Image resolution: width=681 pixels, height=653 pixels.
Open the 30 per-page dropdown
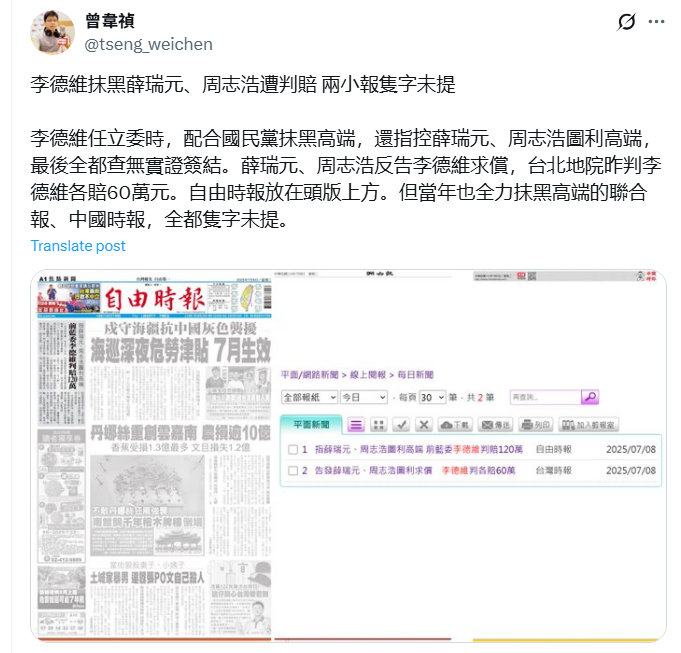pyautogui.click(x=432, y=397)
